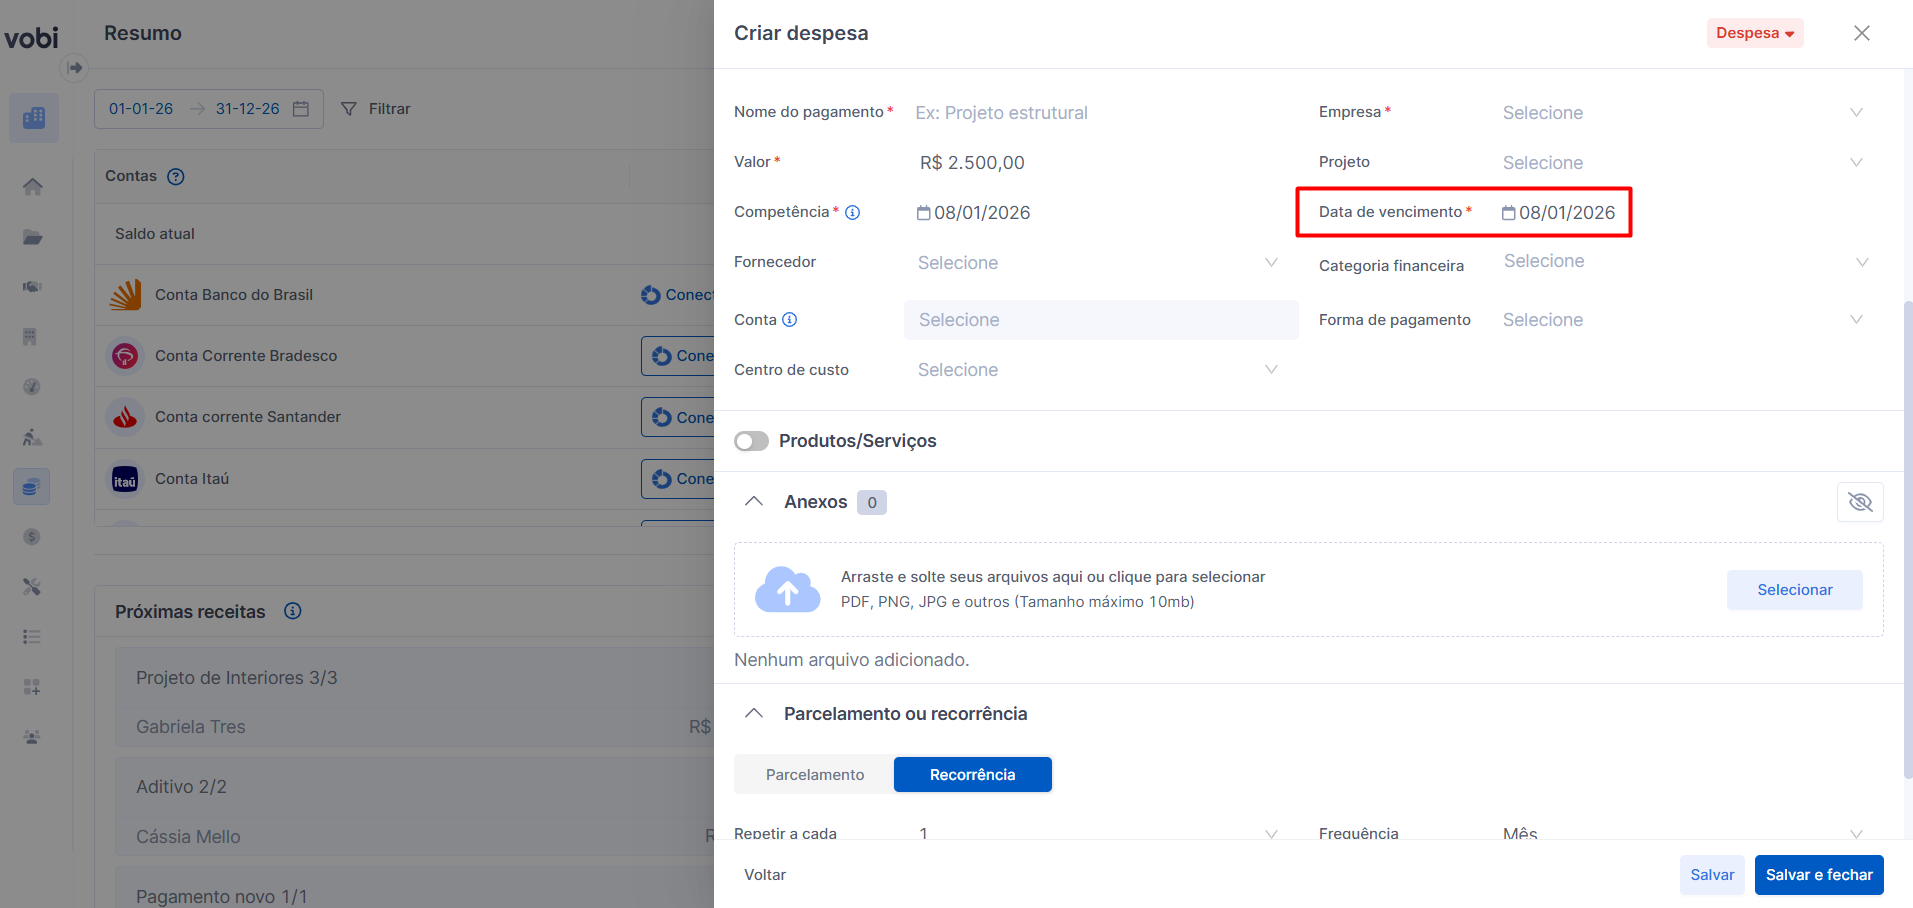Click the cloud upload icon

click(x=788, y=589)
